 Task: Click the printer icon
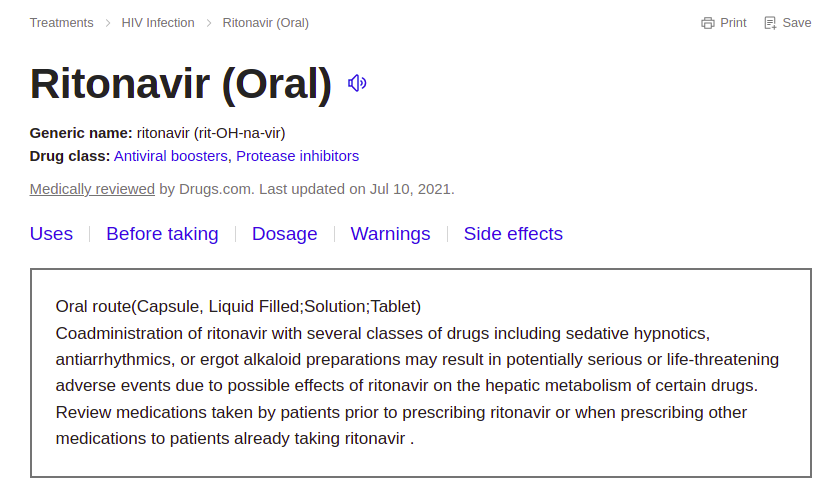708,23
